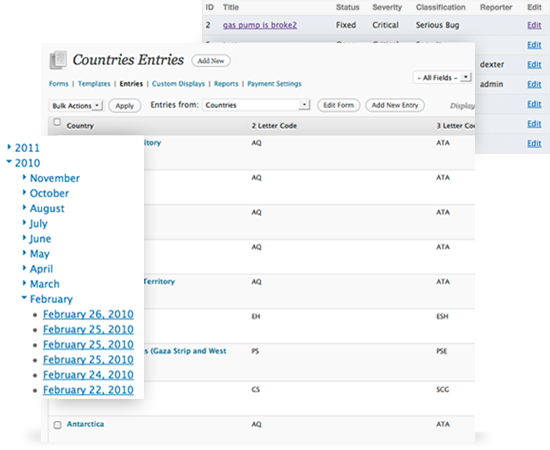This screenshot has height=450, width=550.
Task: Expand the July arrow
Action: [x=24, y=222]
